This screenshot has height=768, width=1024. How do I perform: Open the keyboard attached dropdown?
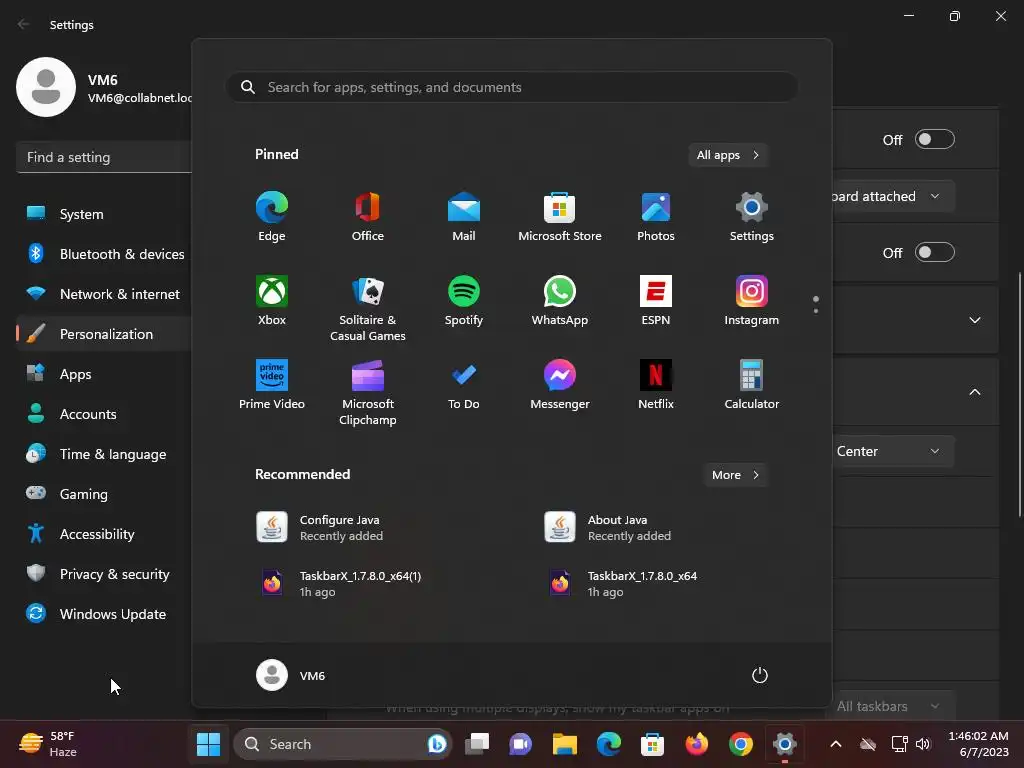tap(893, 196)
